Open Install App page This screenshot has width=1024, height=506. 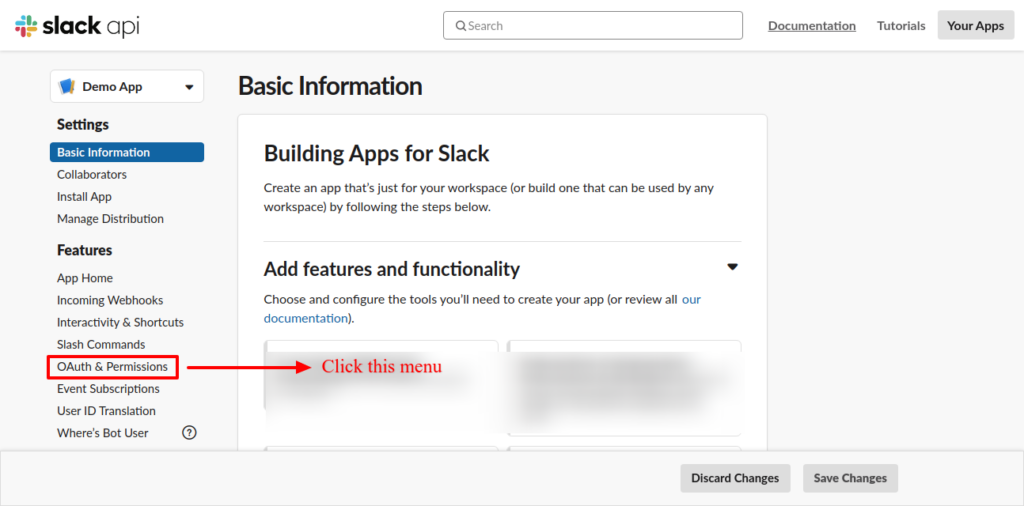coord(84,197)
